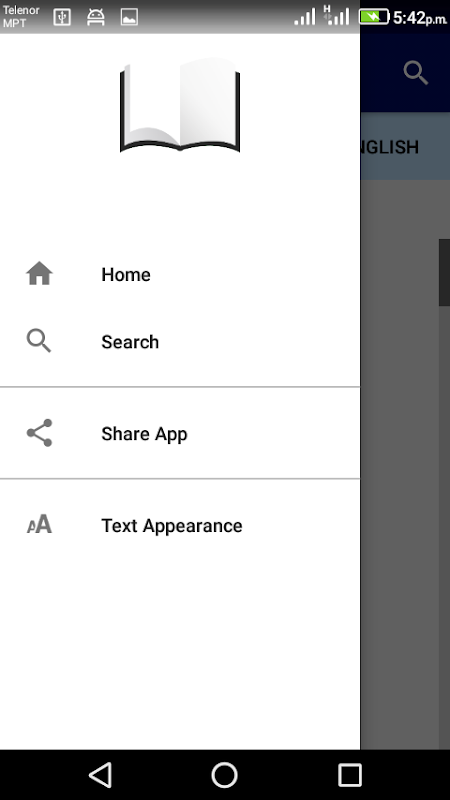
Task: Tap the Search magnifier icon in drawer
Action: [x=39, y=341]
